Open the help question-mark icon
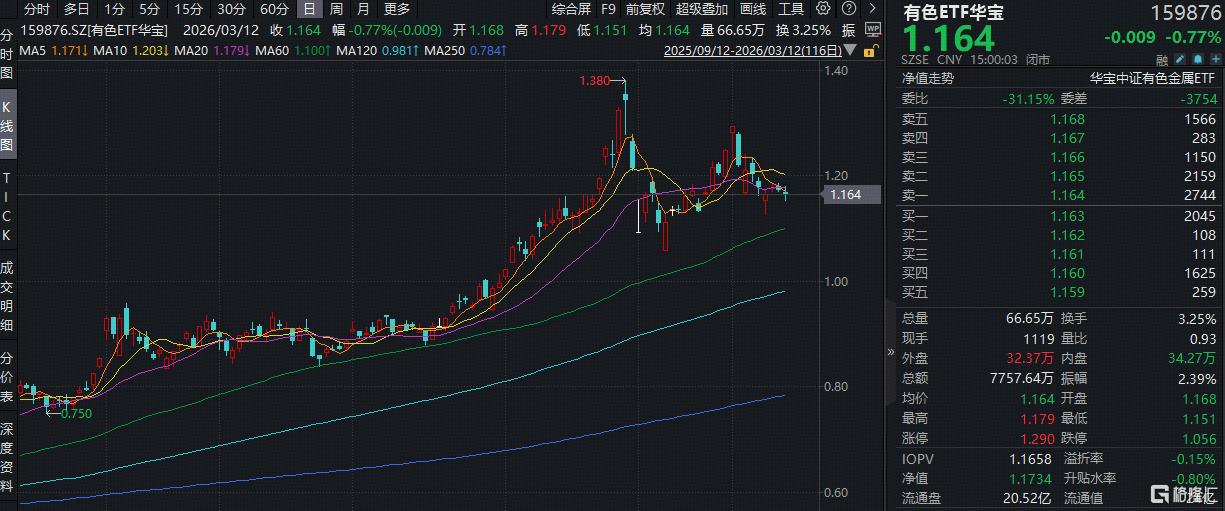The width and height of the screenshot is (1225, 511). point(849,8)
